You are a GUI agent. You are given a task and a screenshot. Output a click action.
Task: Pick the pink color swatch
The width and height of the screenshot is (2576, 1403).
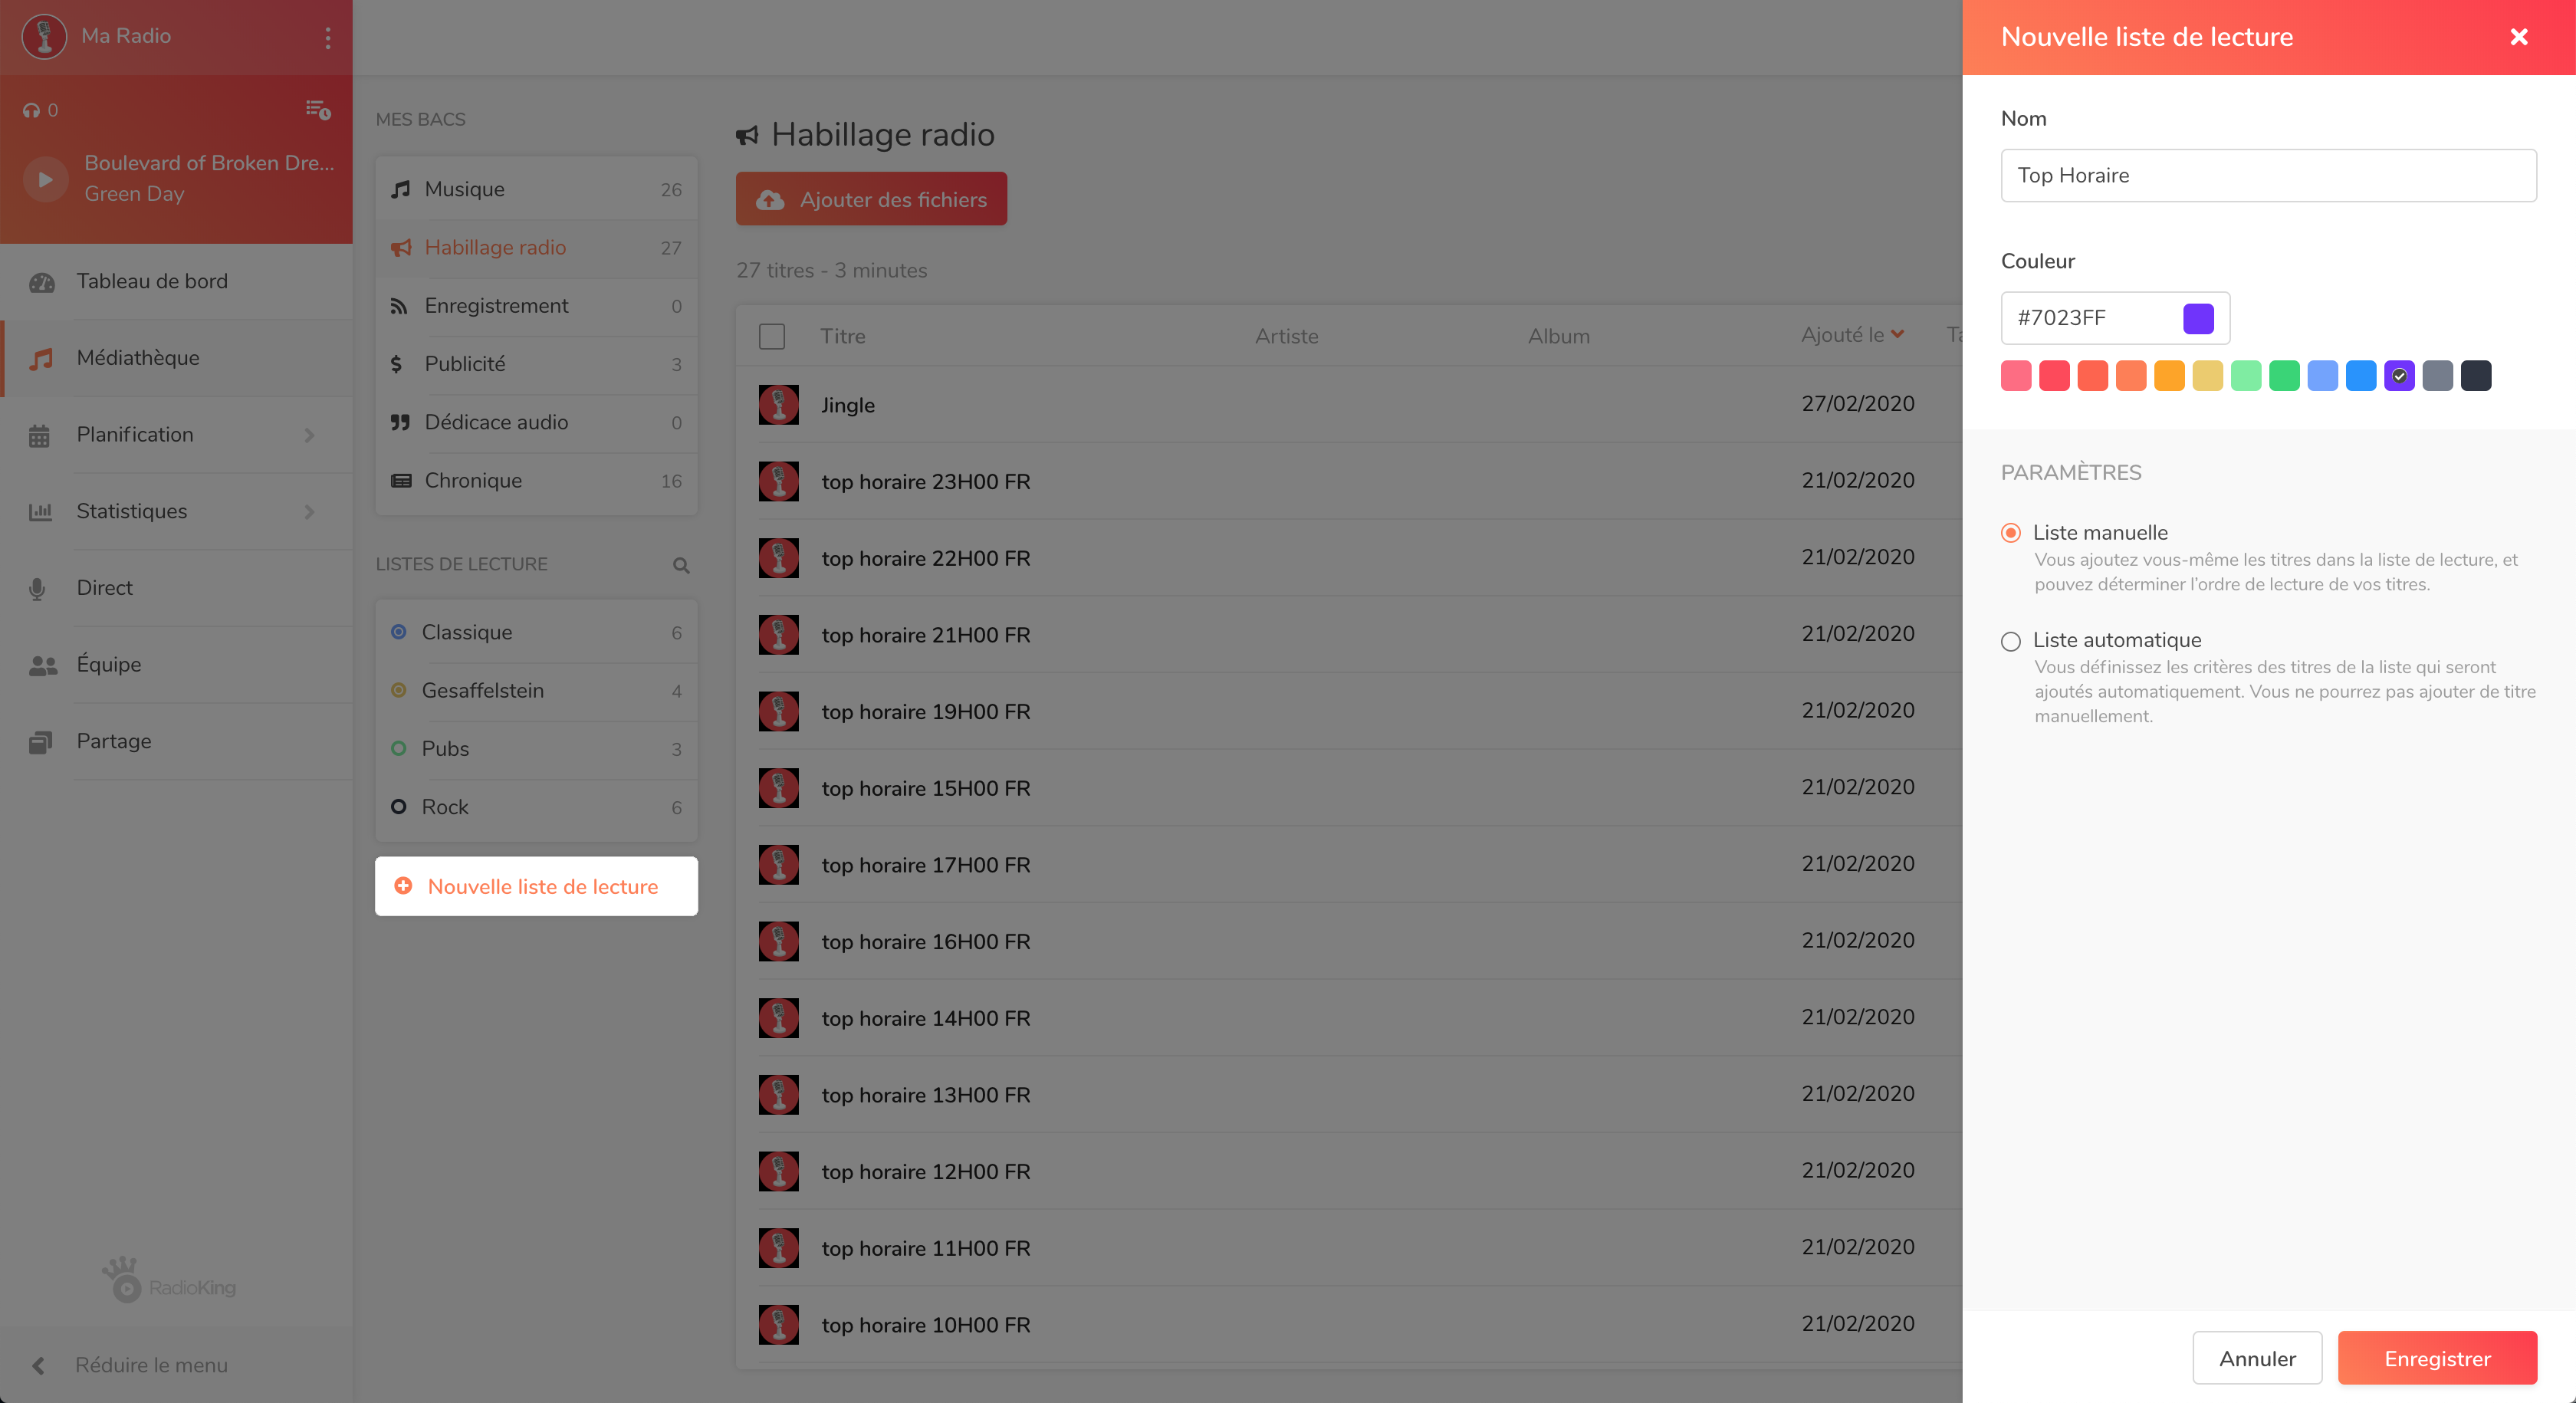[x=2016, y=376]
